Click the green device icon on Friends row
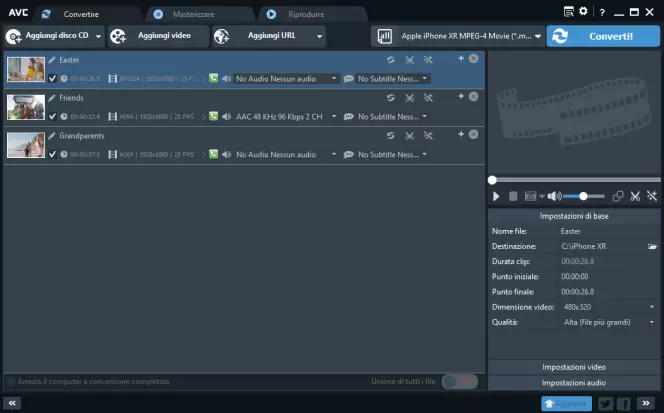This screenshot has height=413, width=664. coord(213,116)
